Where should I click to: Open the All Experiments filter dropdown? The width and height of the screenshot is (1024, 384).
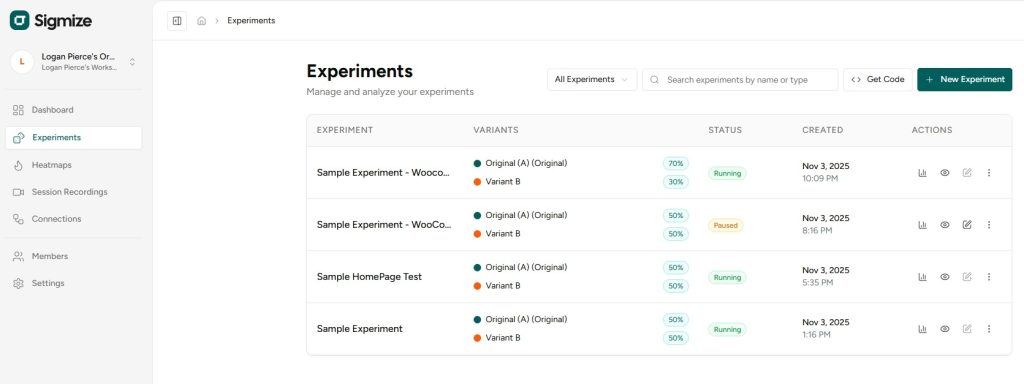pos(592,80)
